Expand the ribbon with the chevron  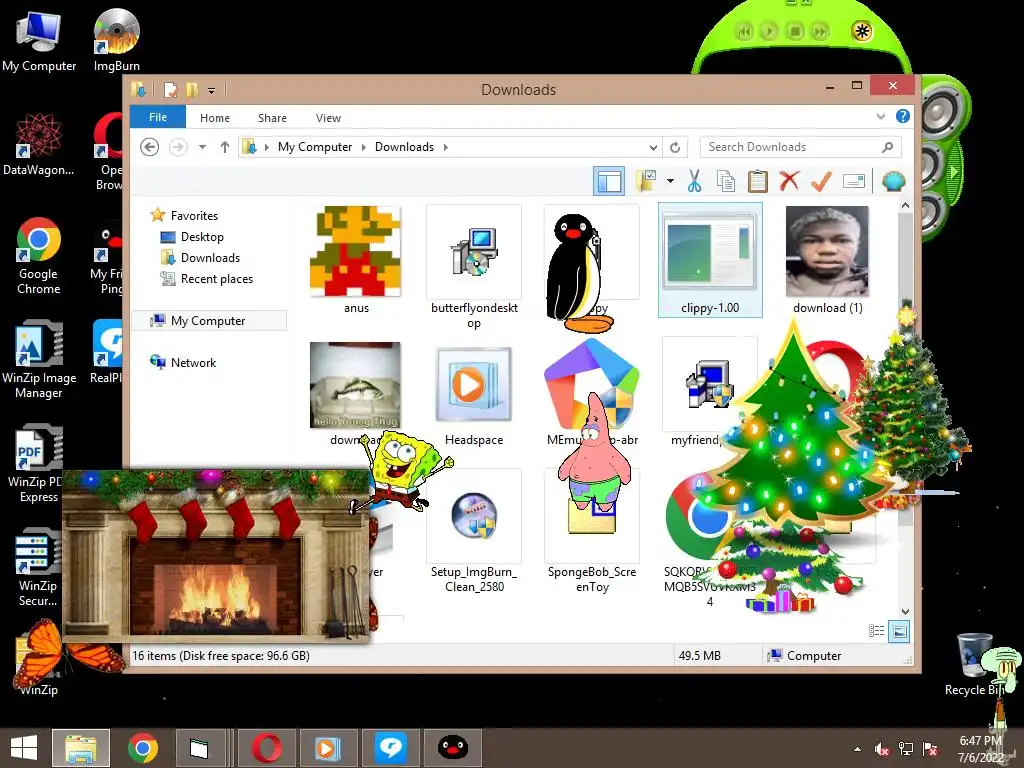point(880,116)
